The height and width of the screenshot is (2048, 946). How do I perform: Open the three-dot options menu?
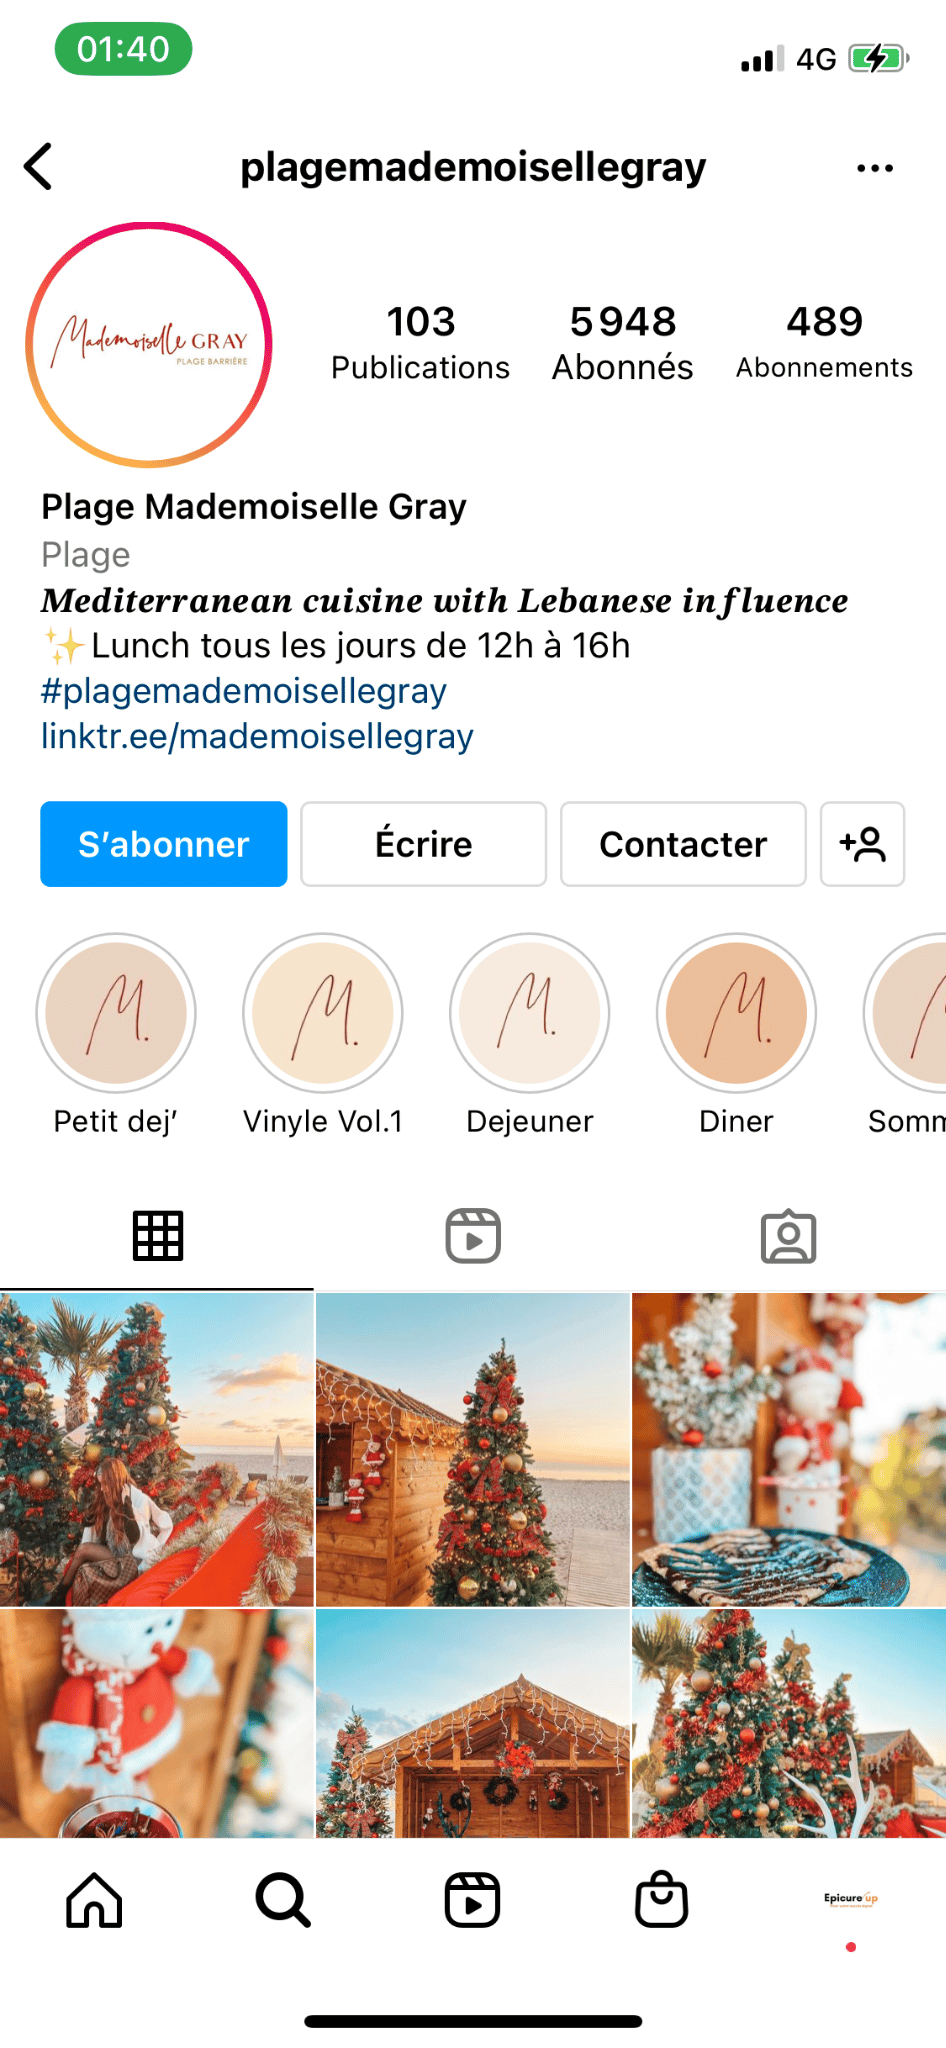[875, 168]
